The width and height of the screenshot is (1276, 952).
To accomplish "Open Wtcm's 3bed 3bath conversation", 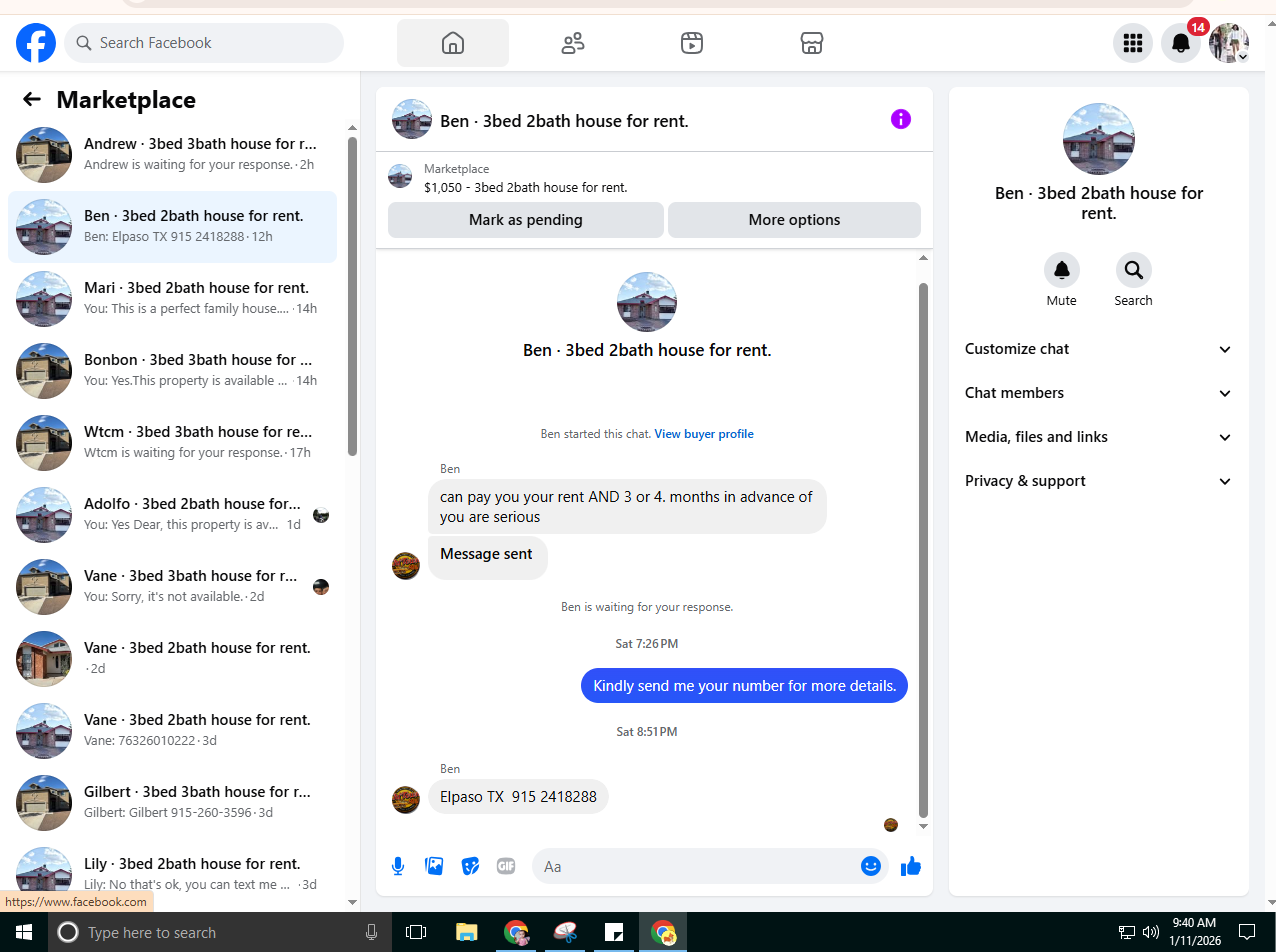I will click(172, 443).
